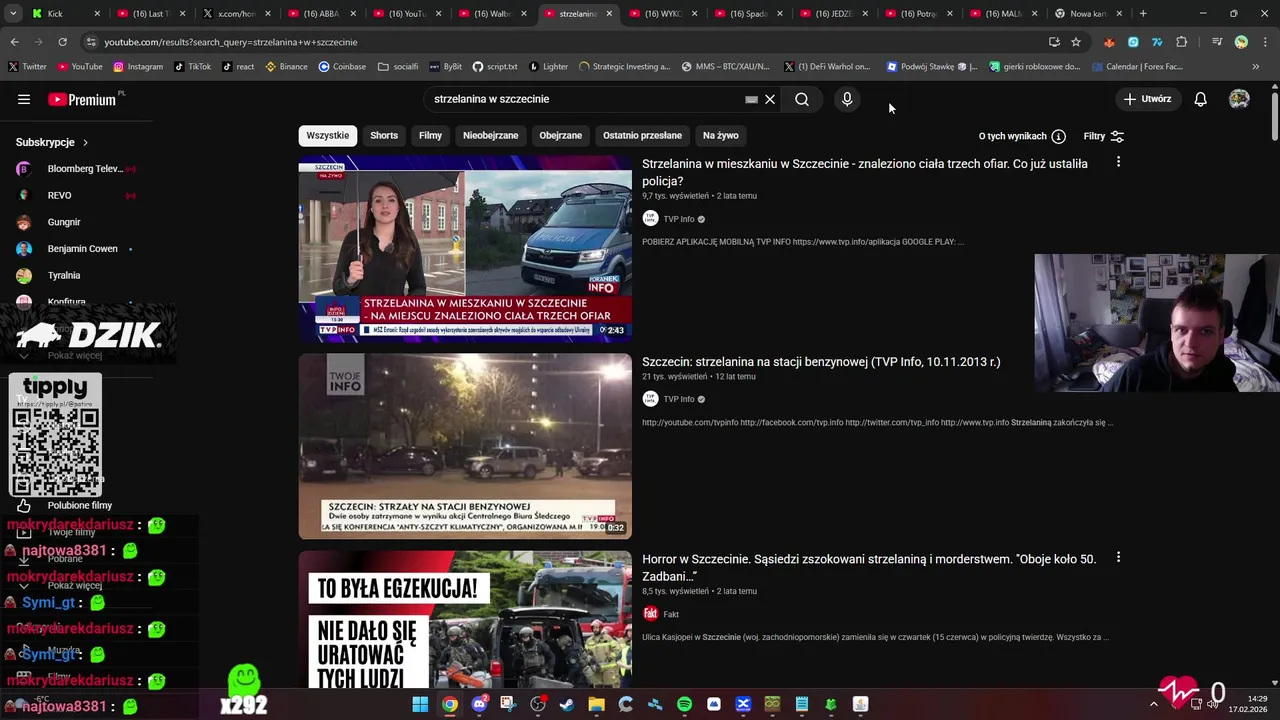Select the Filmy filter chip

pyautogui.click(x=430, y=136)
